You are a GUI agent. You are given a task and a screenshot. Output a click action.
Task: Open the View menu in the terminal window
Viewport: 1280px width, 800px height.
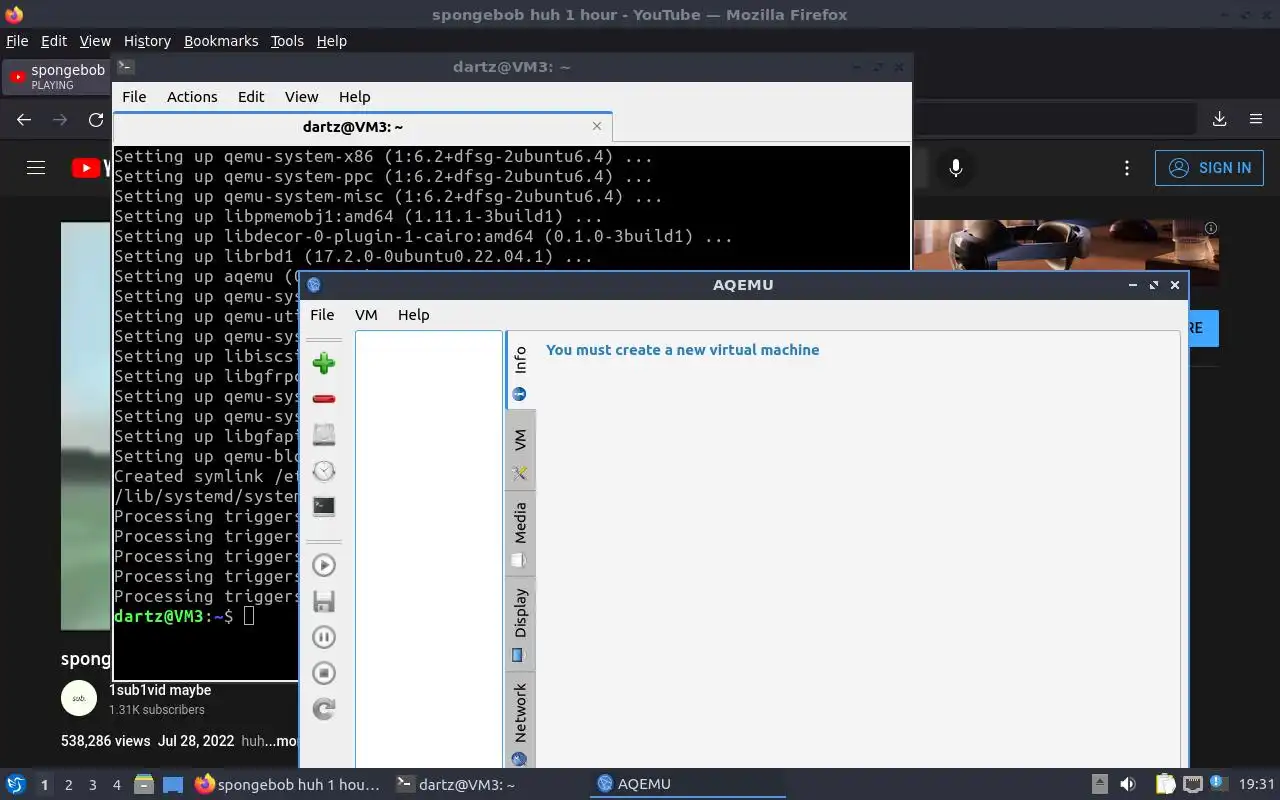tap(301, 97)
